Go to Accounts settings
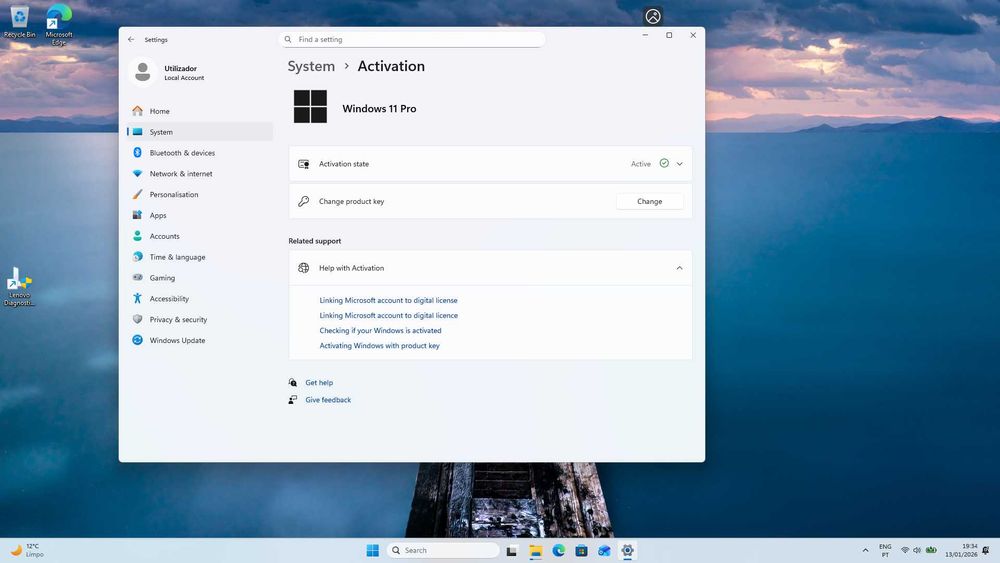 pyautogui.click(x=200, y=236)
